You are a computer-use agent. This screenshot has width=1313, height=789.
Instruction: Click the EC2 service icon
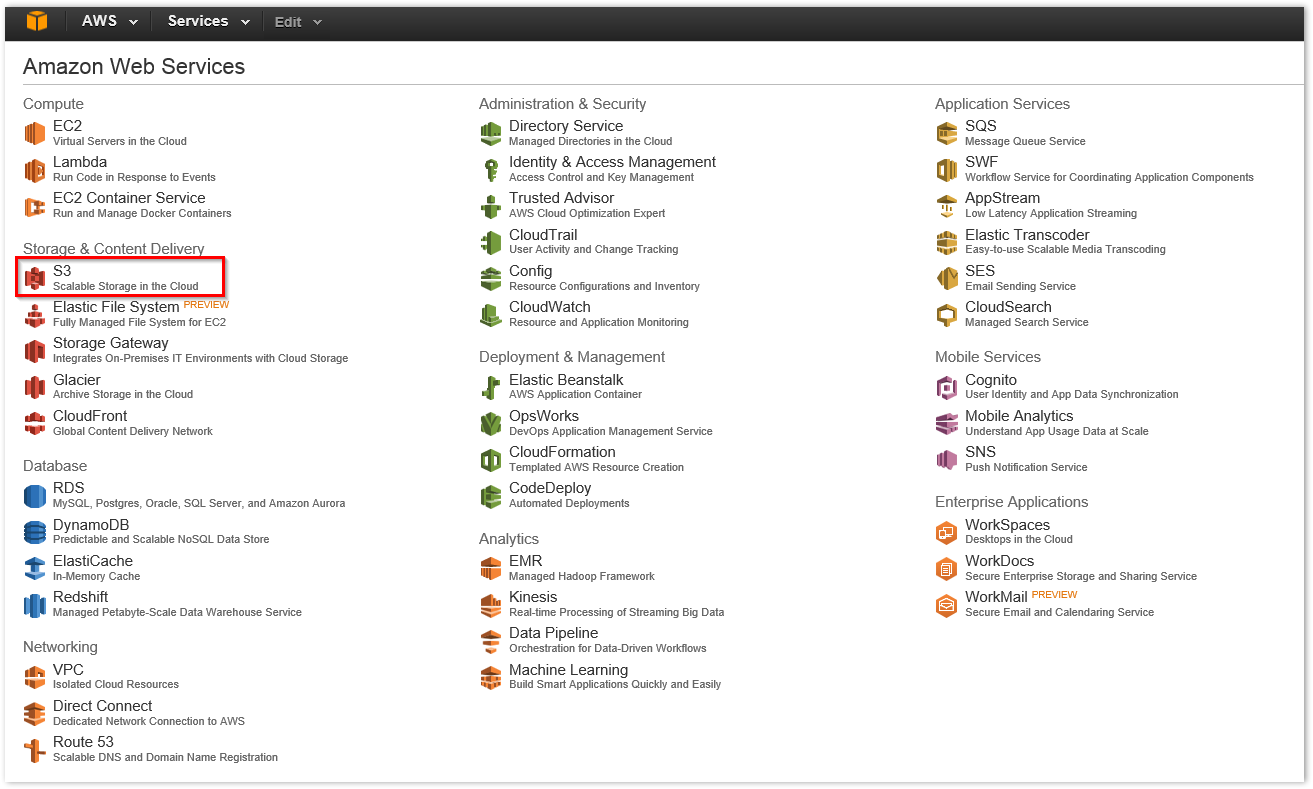[35, 133]
